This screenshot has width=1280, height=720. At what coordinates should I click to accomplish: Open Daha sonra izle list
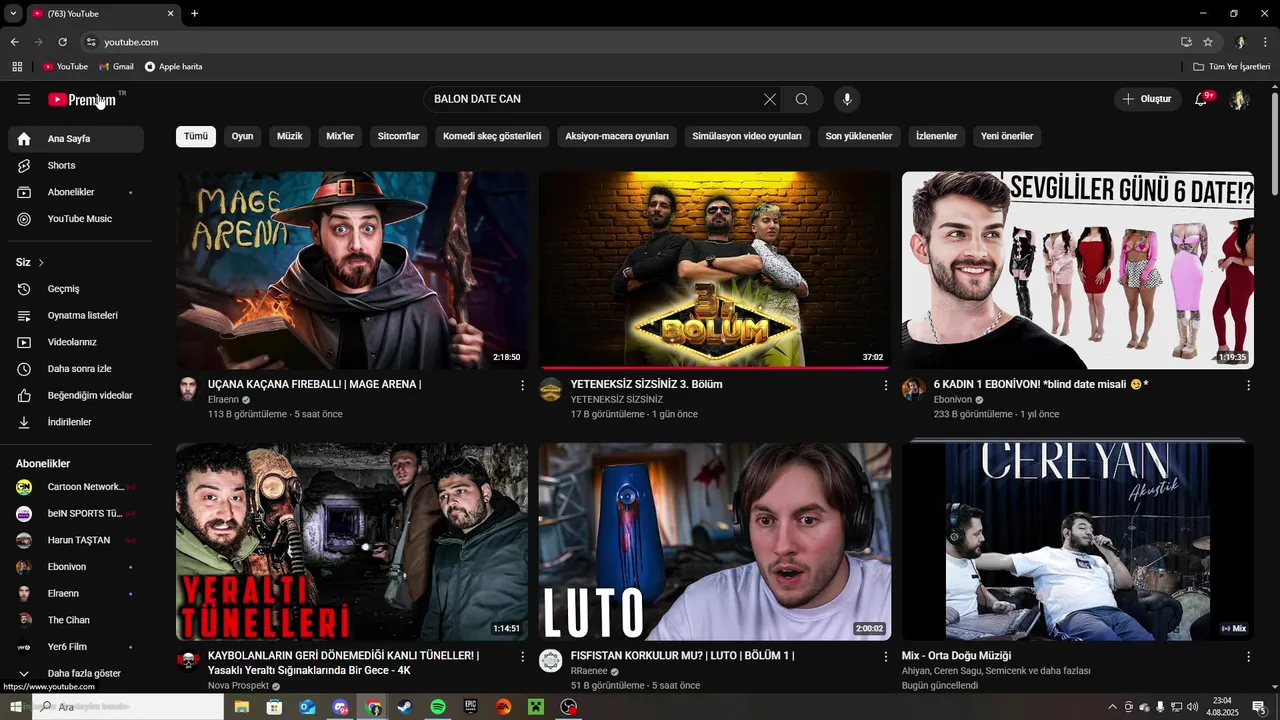pos(76,369)
